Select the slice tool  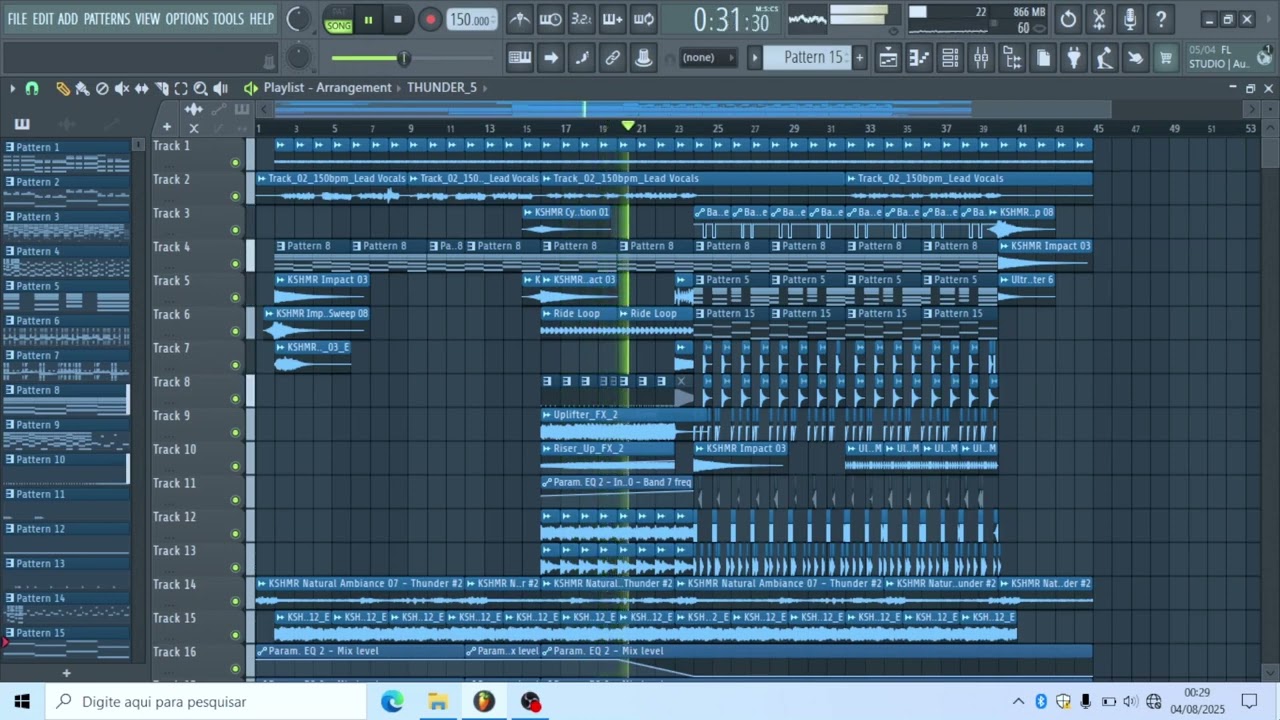click(162, 88)
